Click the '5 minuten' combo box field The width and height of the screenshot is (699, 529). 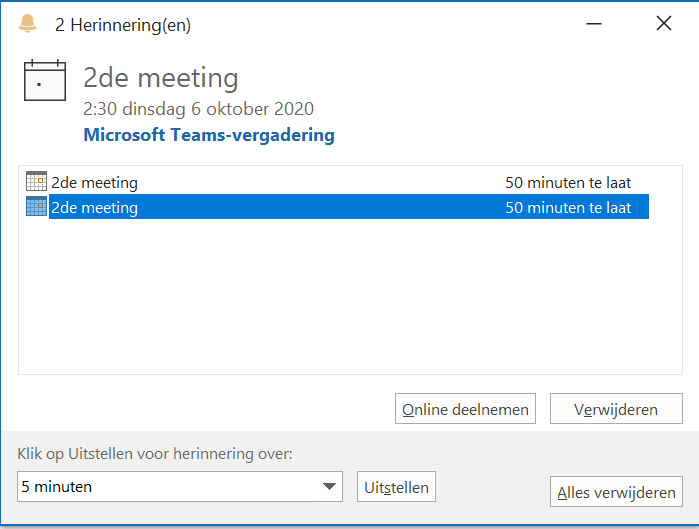180,487
